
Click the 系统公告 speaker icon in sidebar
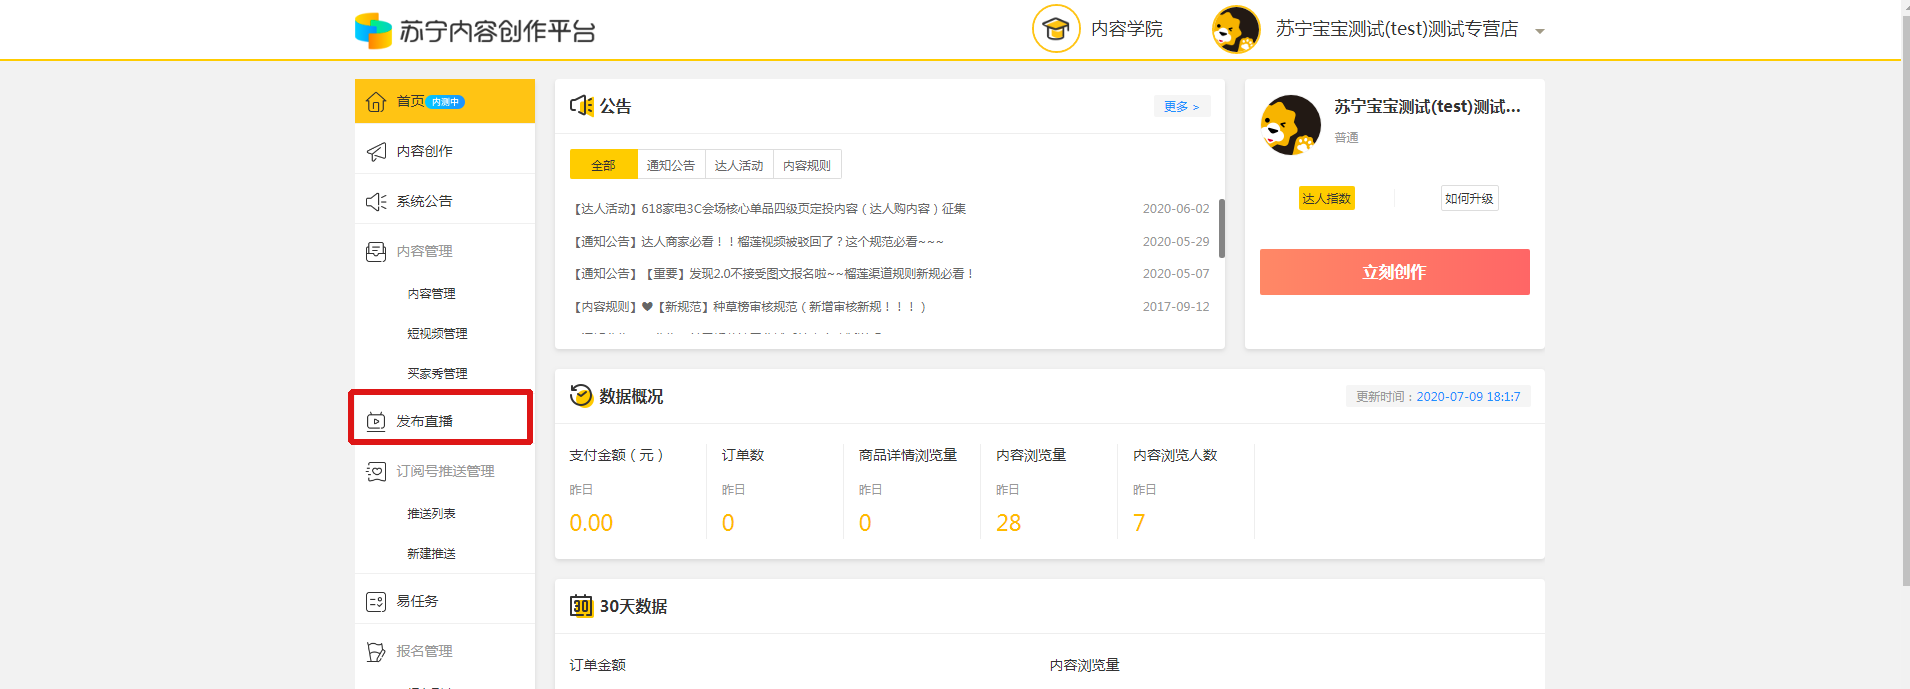376,201
